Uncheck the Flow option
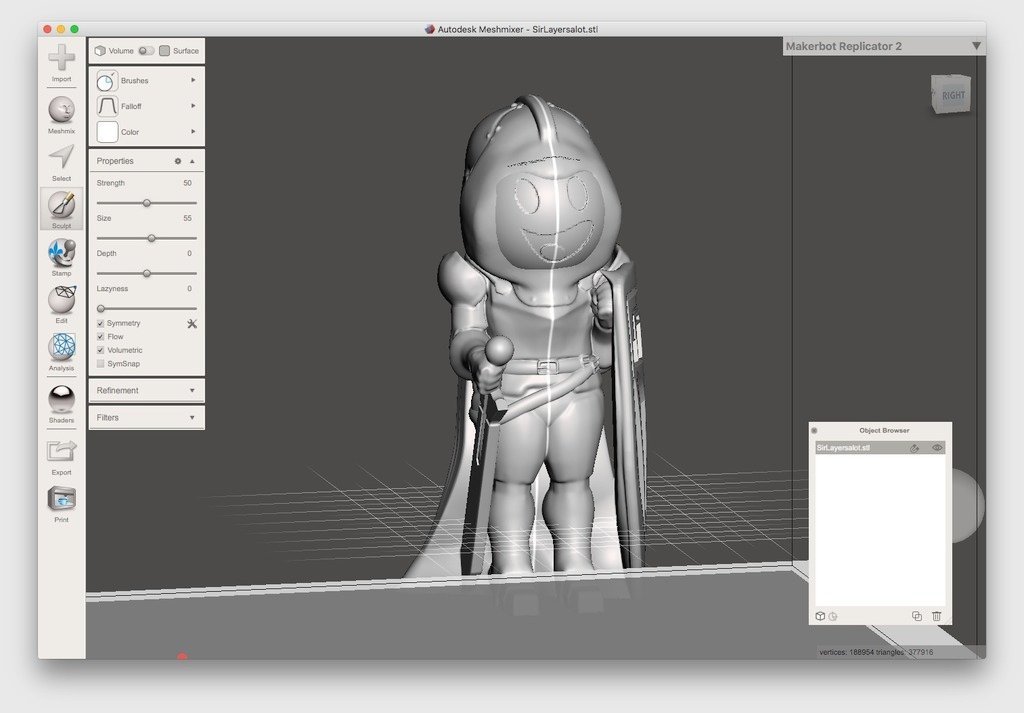This screenshot has height=713, width=1024. click(x=101, y=337)
